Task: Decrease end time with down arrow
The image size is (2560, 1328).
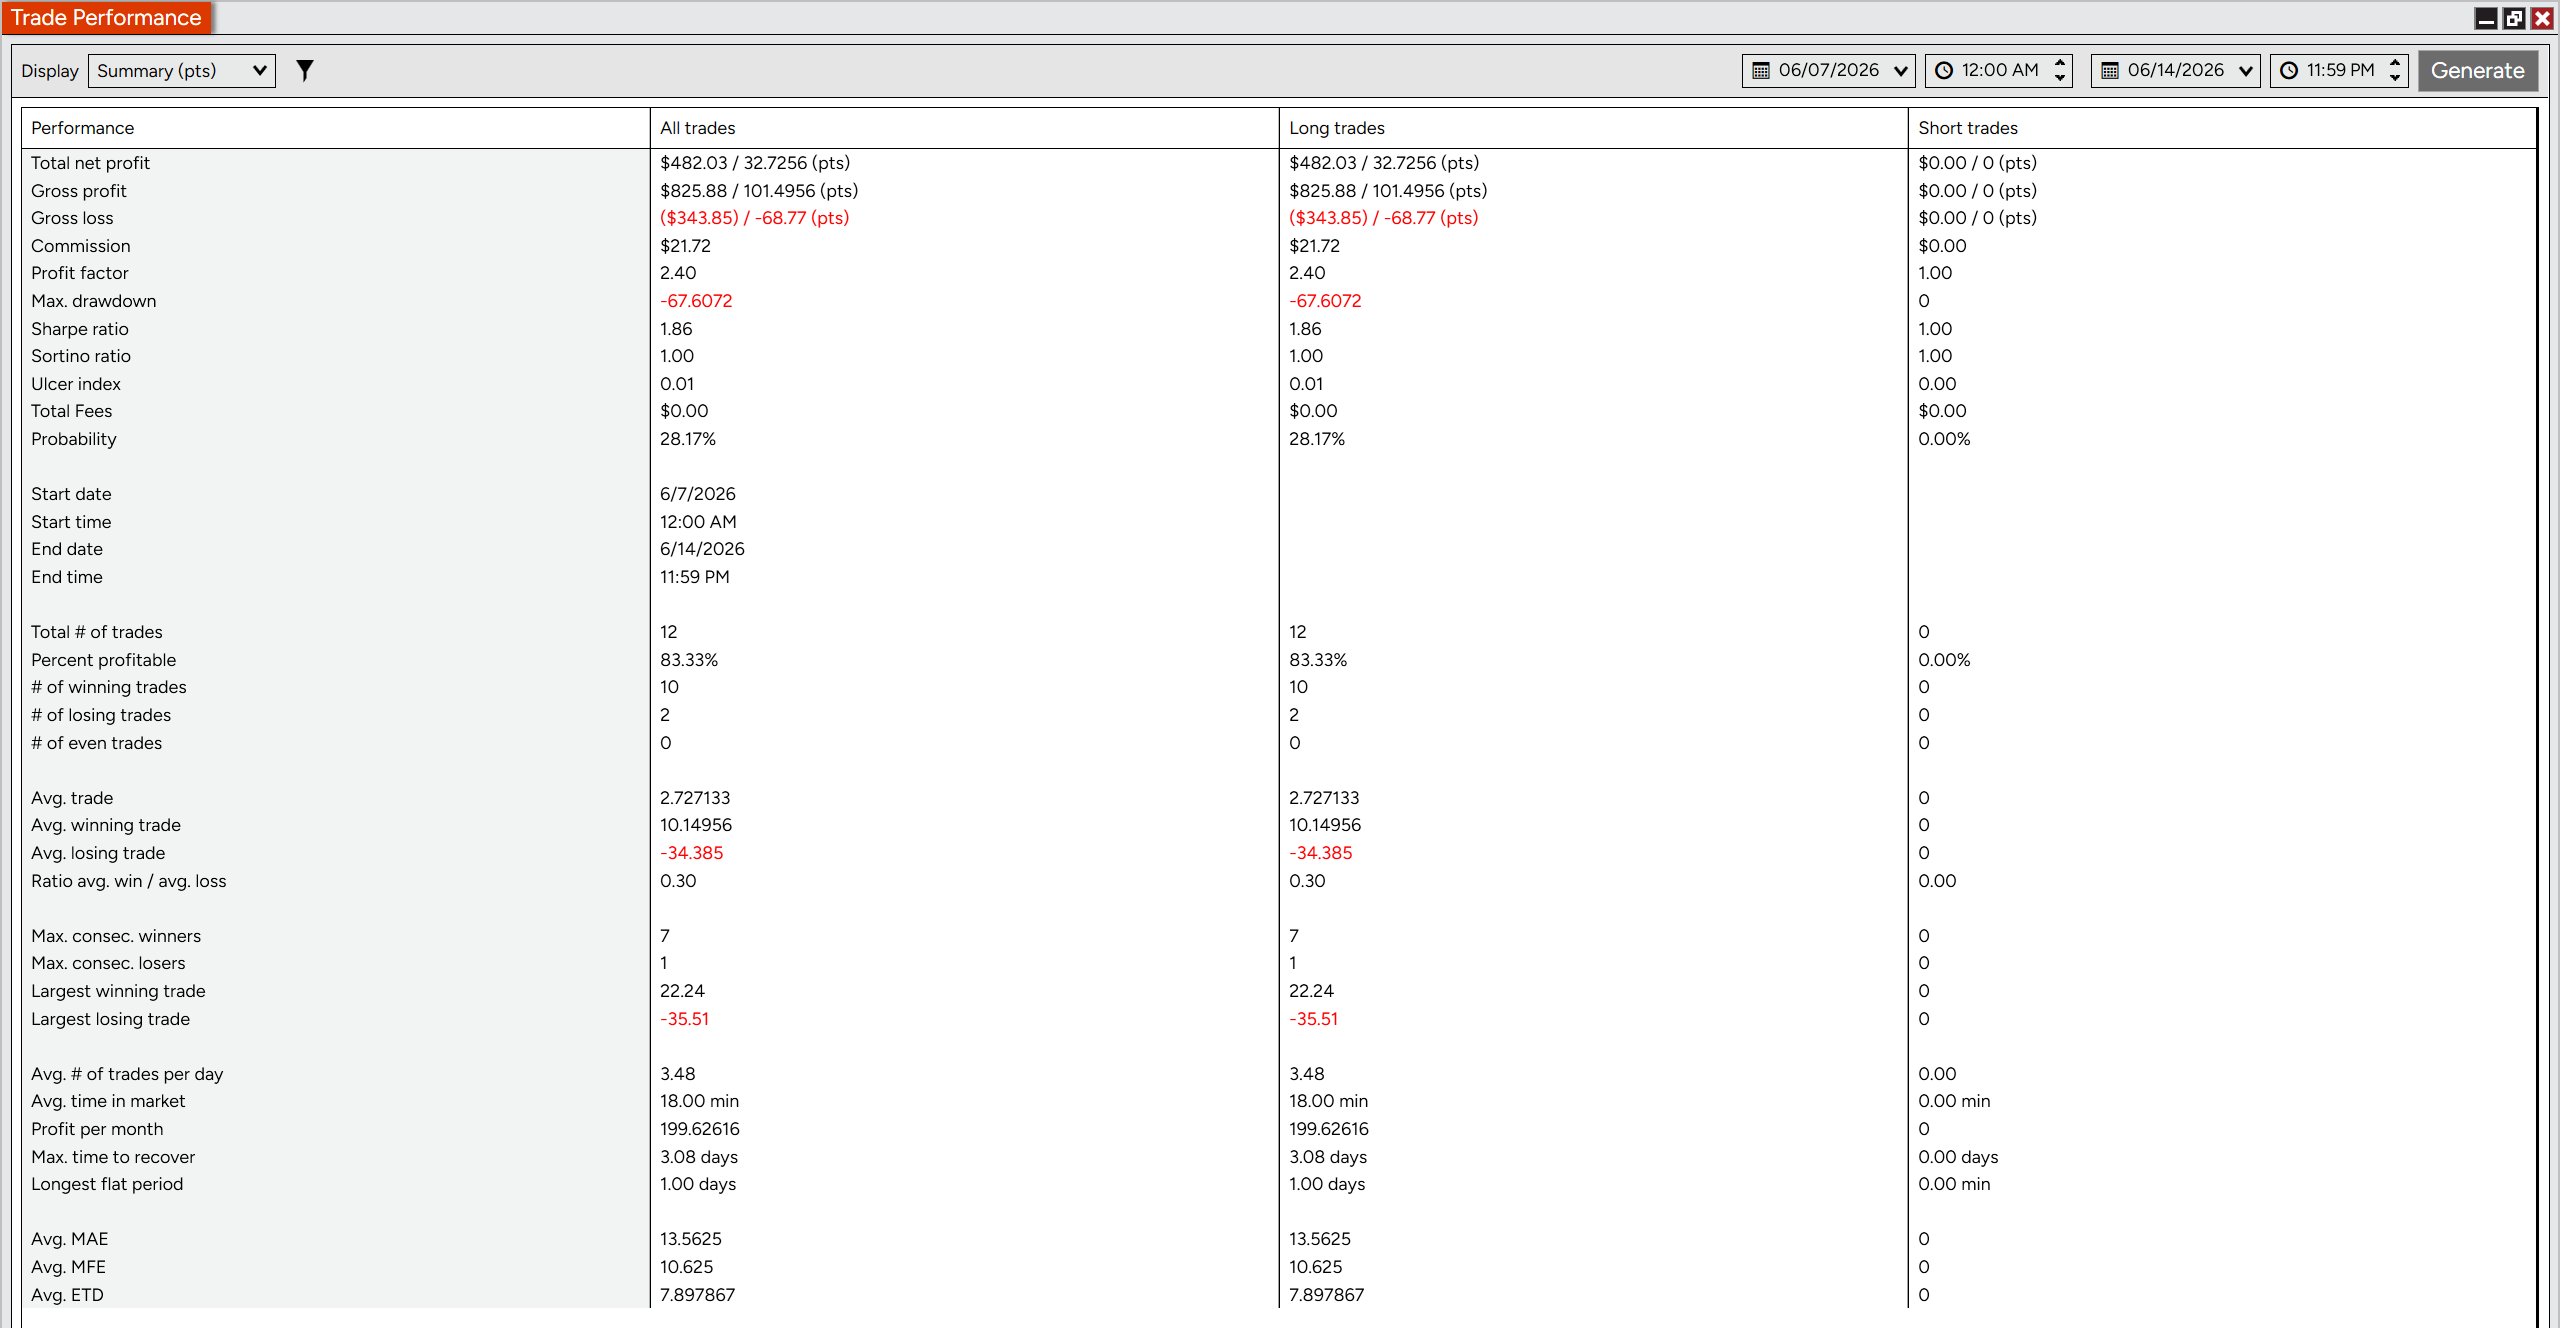Action: click(x=2395, y=78)
